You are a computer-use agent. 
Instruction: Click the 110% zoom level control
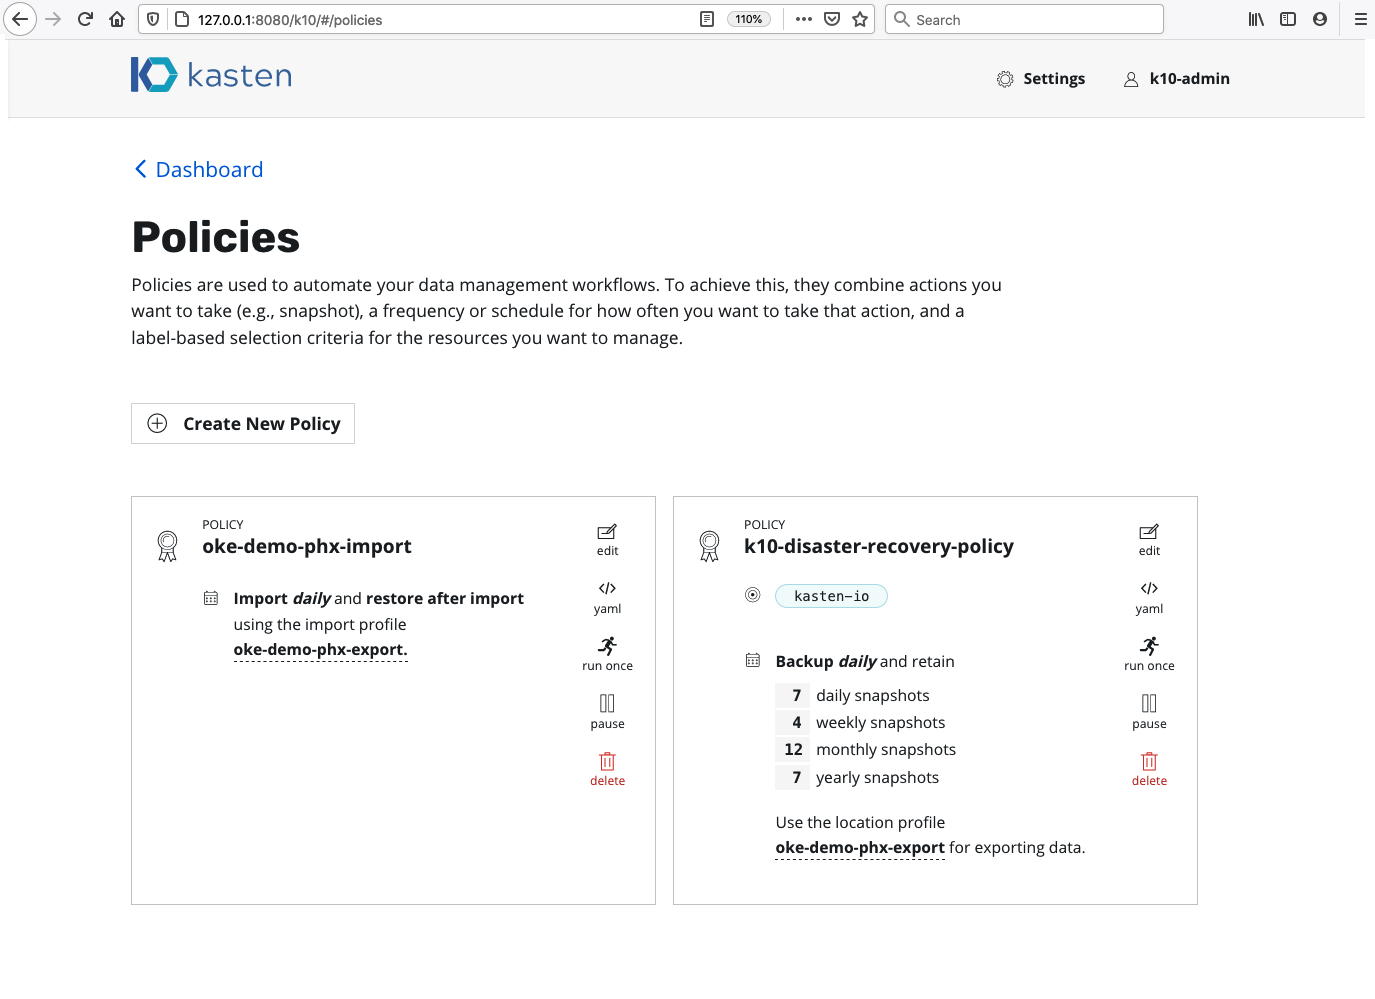click(749, 18)
